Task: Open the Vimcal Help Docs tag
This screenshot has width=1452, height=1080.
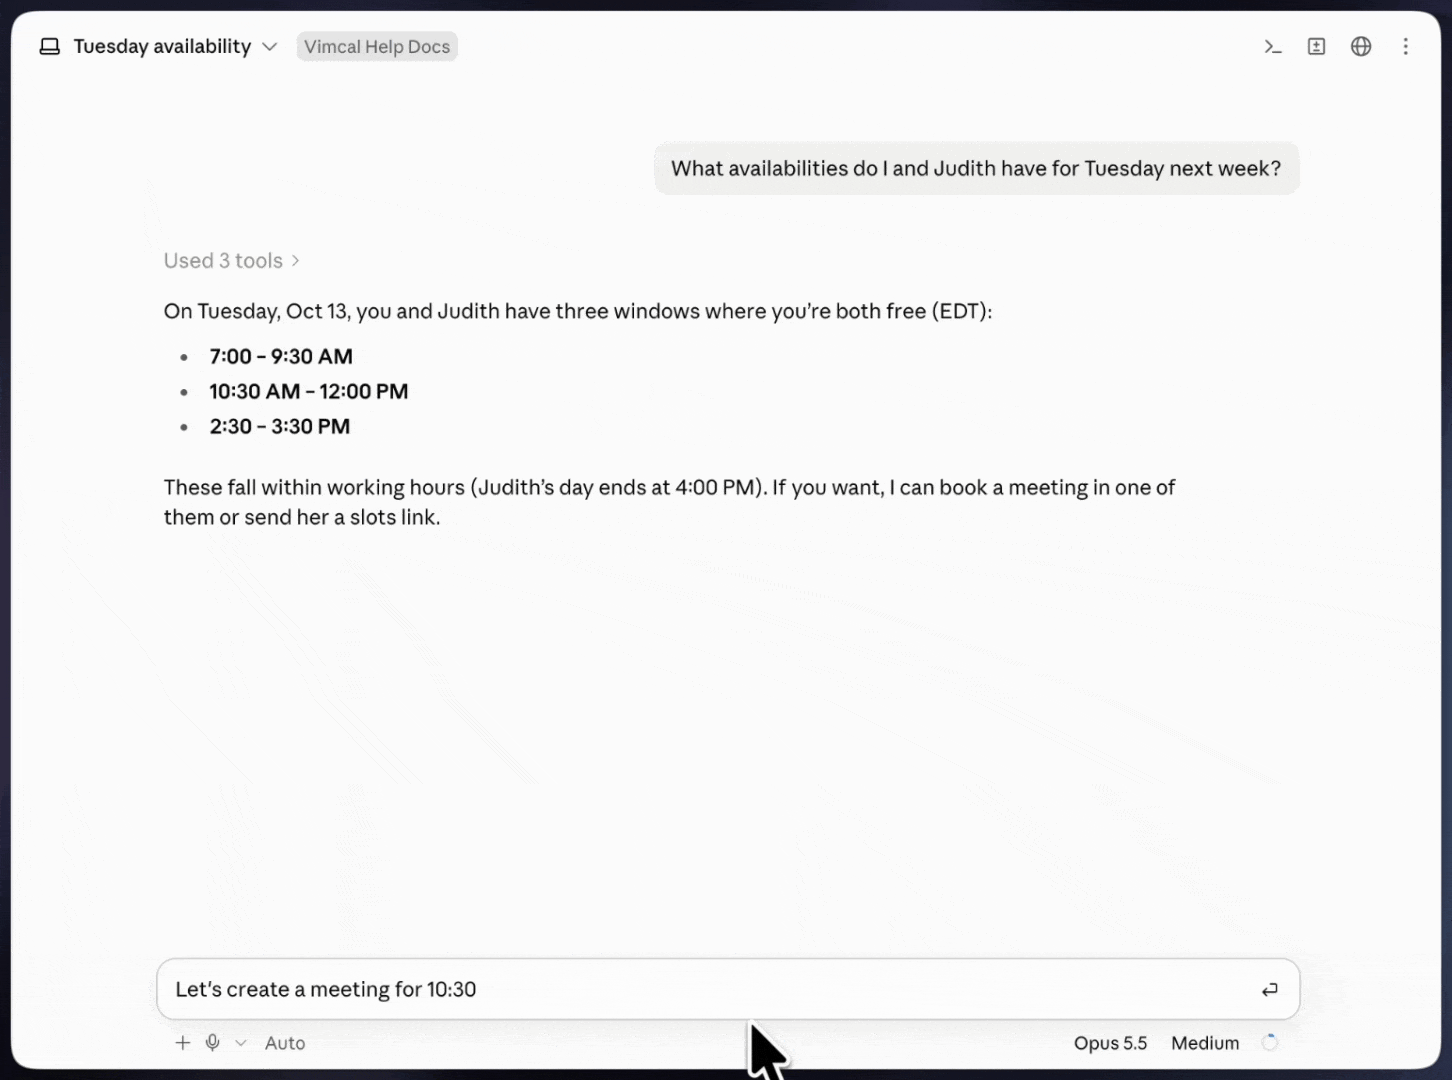Action: pyautogui.click(x=377, y=47)
